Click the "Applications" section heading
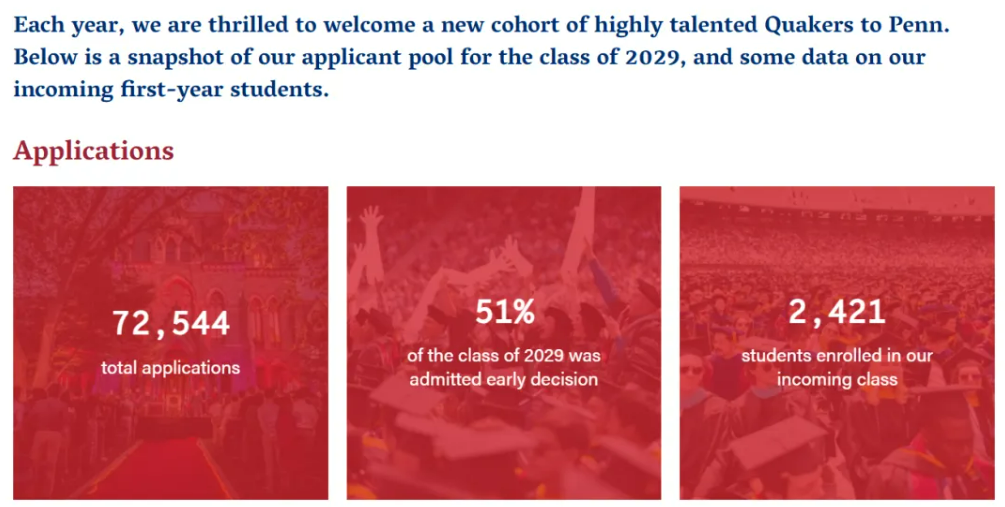Image resolution: width=1005 pixels, height=507 pixels. click(x=94, y=151)
